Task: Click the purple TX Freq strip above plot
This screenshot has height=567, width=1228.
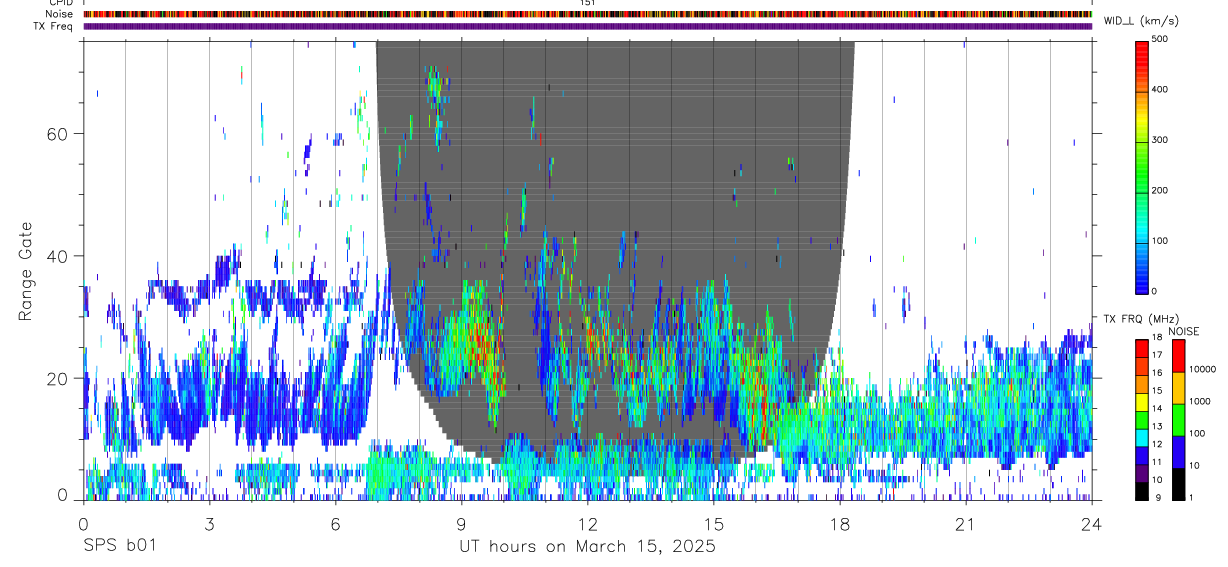Action: click(587, 26)
